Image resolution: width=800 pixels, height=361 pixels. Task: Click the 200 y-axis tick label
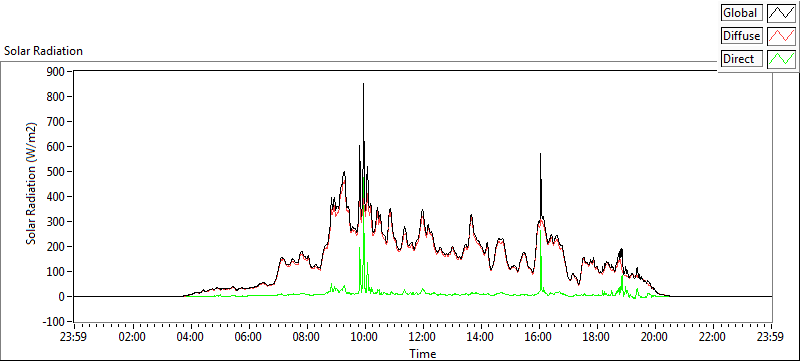point(55,246)
